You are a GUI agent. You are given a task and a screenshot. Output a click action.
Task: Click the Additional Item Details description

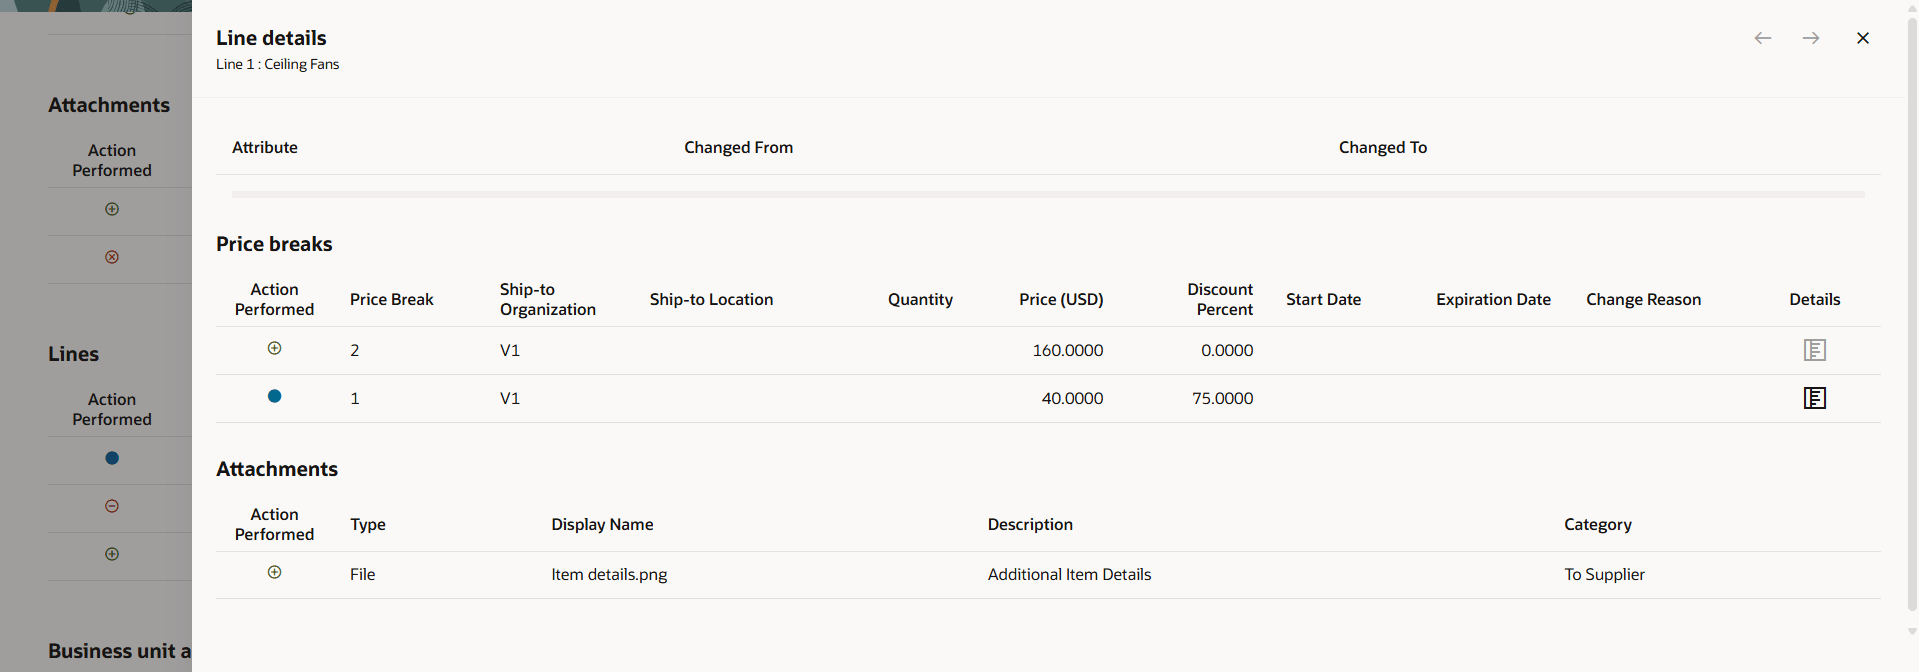[x=1069, y=574]
